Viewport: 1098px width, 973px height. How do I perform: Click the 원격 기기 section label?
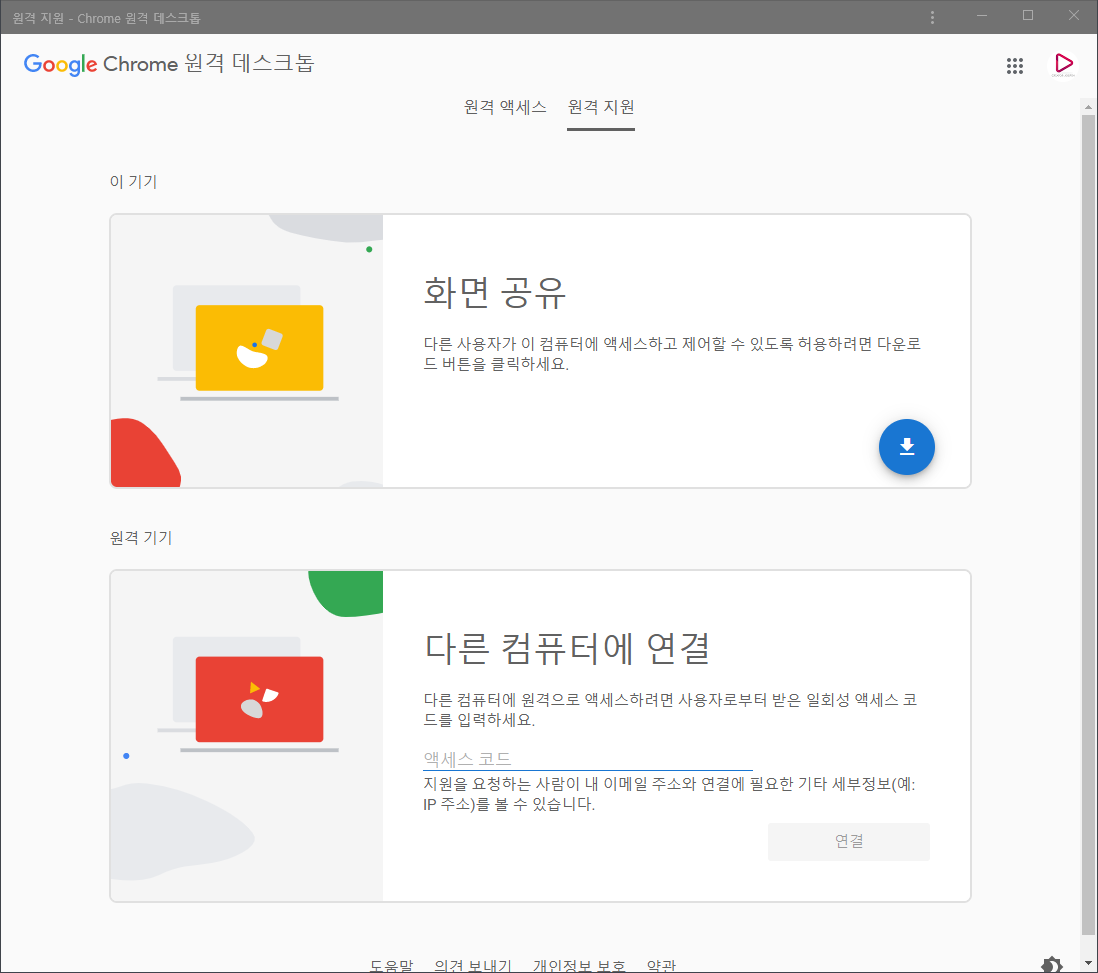pyautogui.click(x=141, y=538)
